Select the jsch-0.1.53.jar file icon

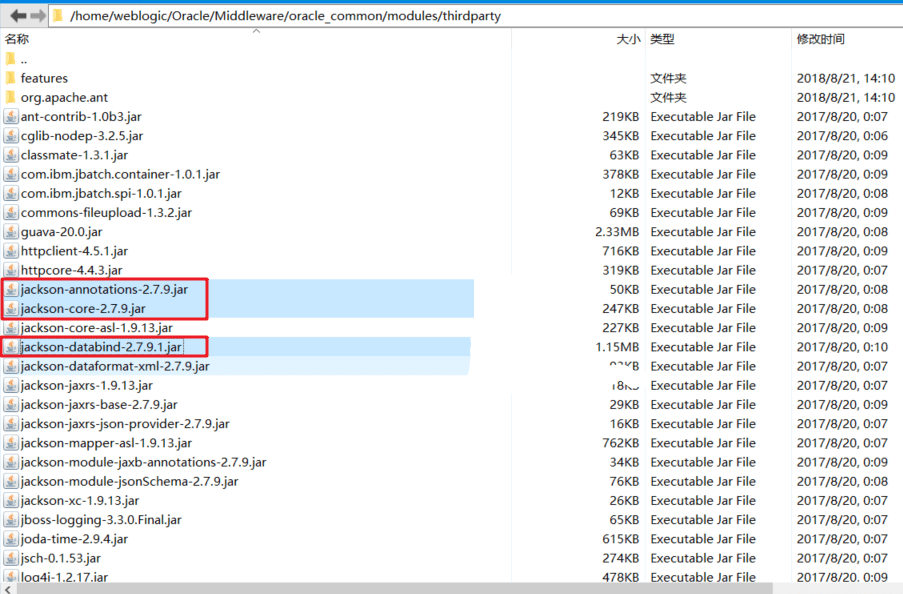[x=10, y=558]
